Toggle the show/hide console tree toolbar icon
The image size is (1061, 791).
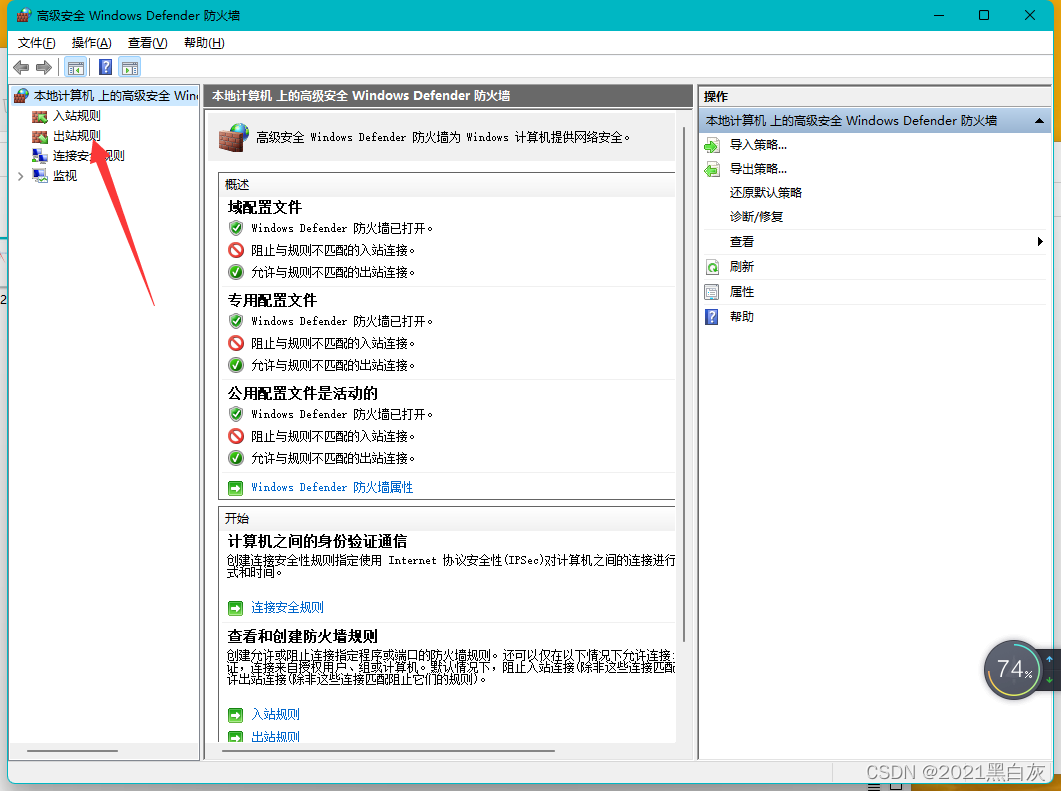click(x=76, y=68)
